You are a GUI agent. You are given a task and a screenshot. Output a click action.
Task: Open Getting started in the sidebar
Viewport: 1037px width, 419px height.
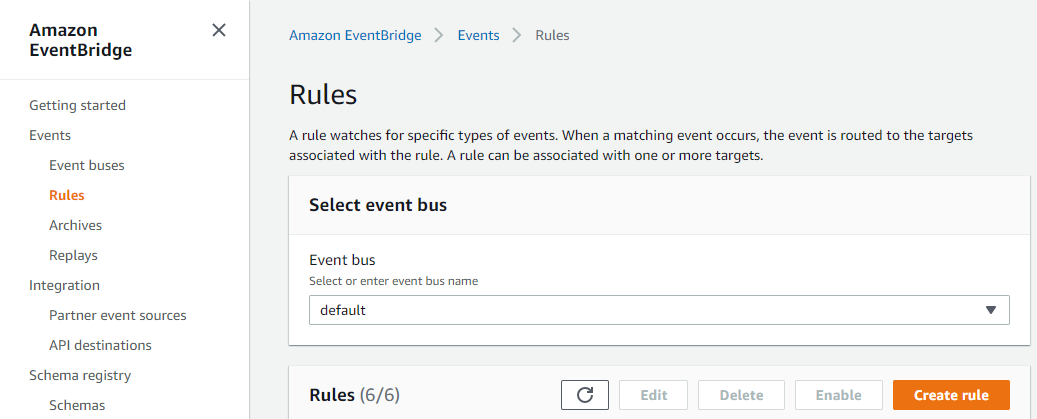77,105
